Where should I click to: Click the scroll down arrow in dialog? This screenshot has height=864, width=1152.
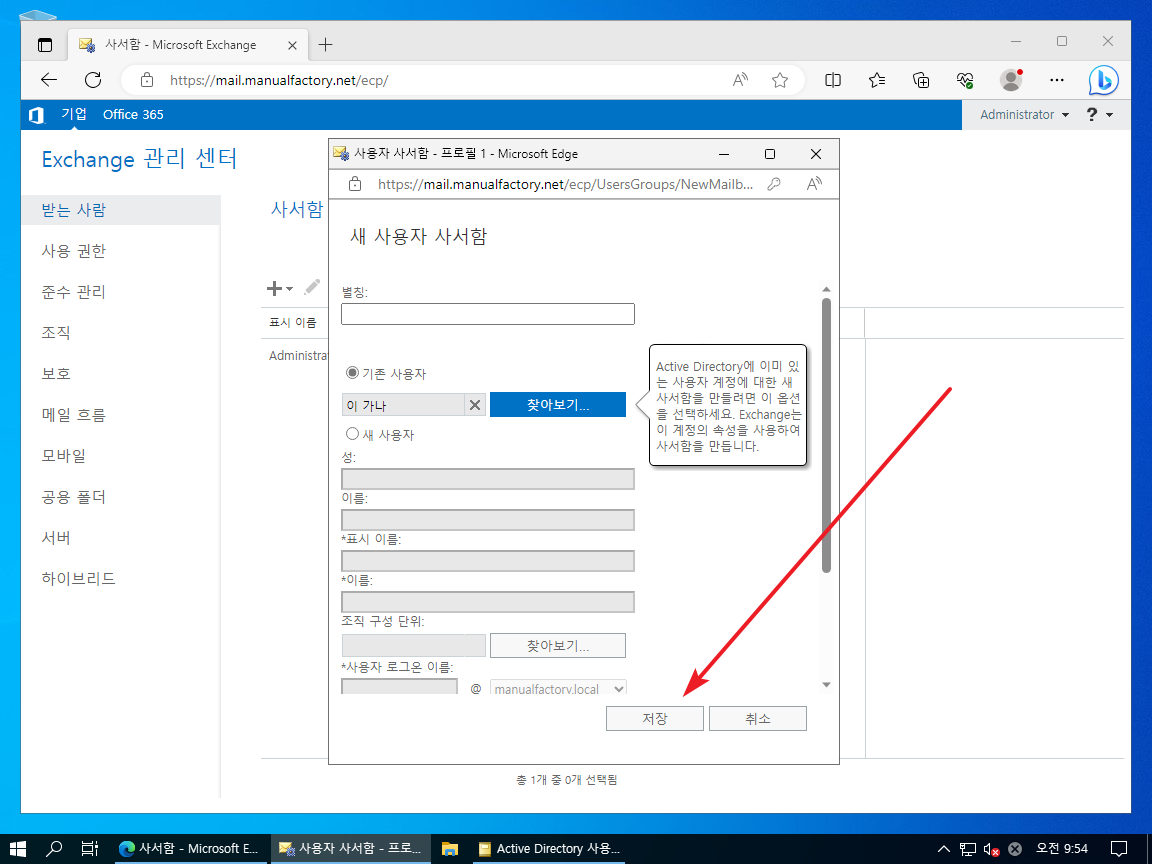coord(827,685)
